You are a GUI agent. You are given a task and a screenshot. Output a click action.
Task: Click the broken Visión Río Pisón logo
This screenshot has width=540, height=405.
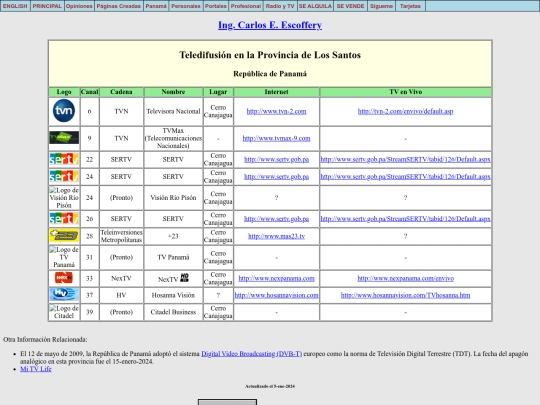click(64, 197)
